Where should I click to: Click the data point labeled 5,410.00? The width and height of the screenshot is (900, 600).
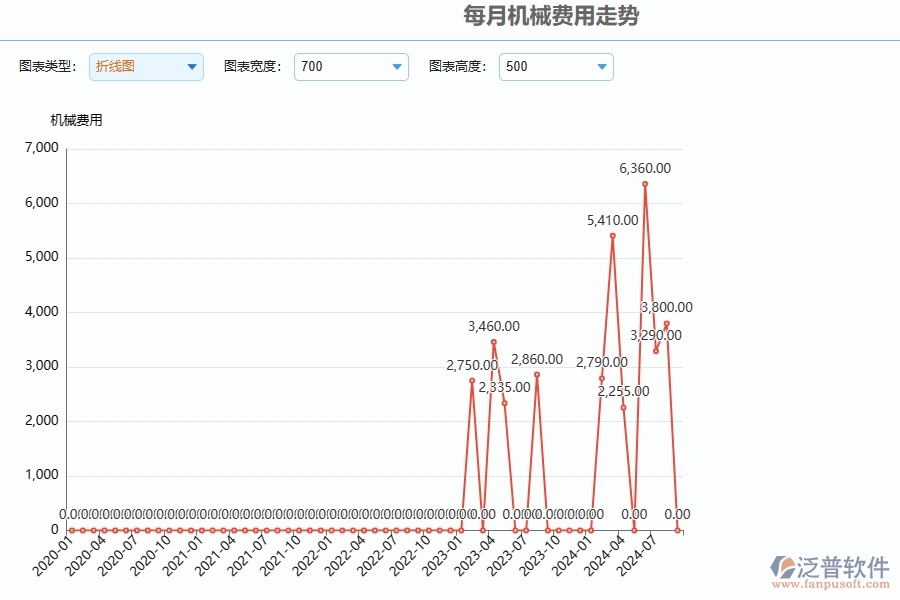click(x=612, y=236)
